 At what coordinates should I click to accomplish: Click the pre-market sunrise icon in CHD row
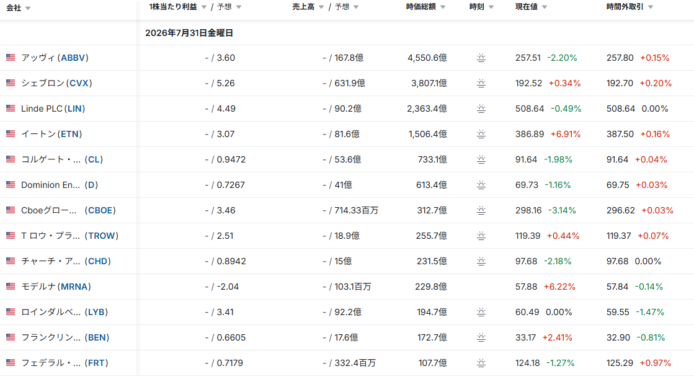tap(481, 261)
